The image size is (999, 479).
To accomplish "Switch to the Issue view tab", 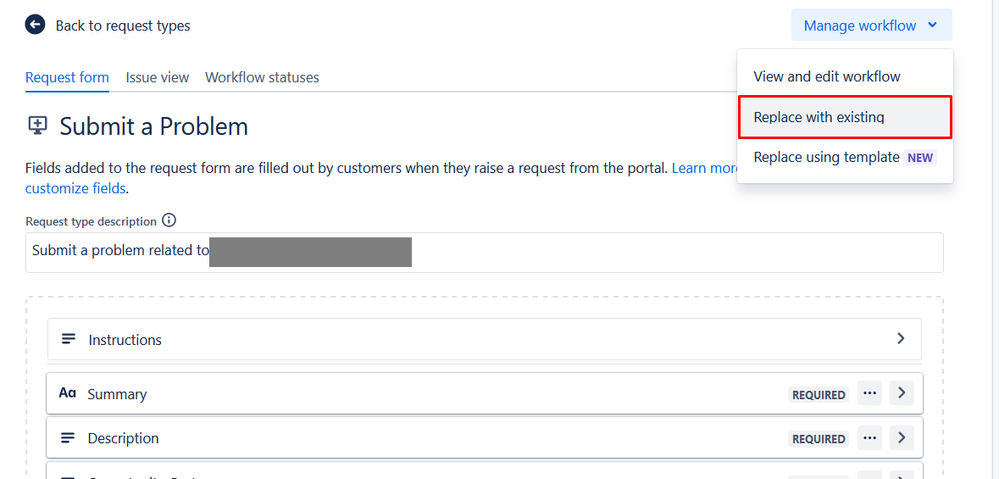I will [x=157, y=77].
